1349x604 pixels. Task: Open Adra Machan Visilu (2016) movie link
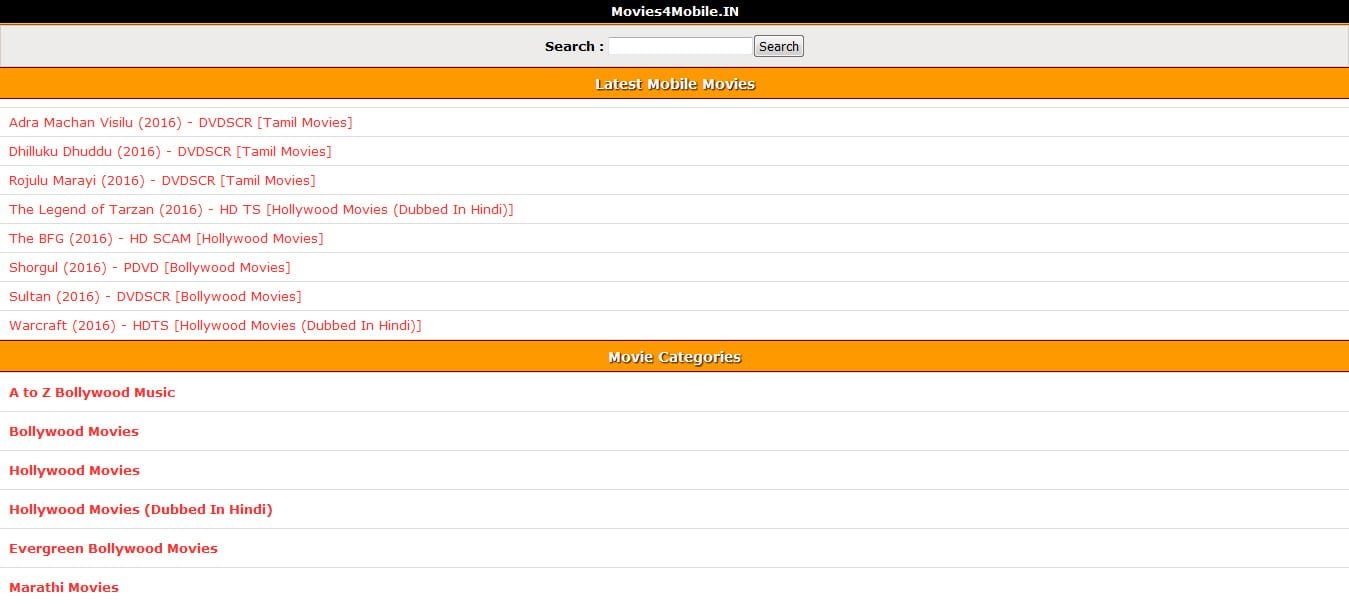coord(180,122)
